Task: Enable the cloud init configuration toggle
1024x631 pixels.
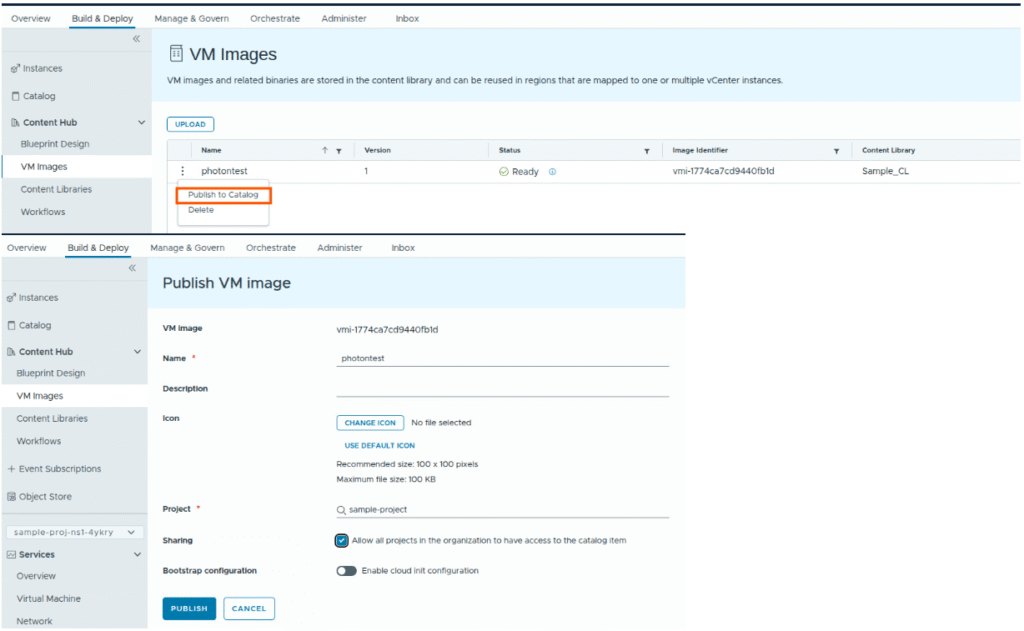Action: coord(347,571)
